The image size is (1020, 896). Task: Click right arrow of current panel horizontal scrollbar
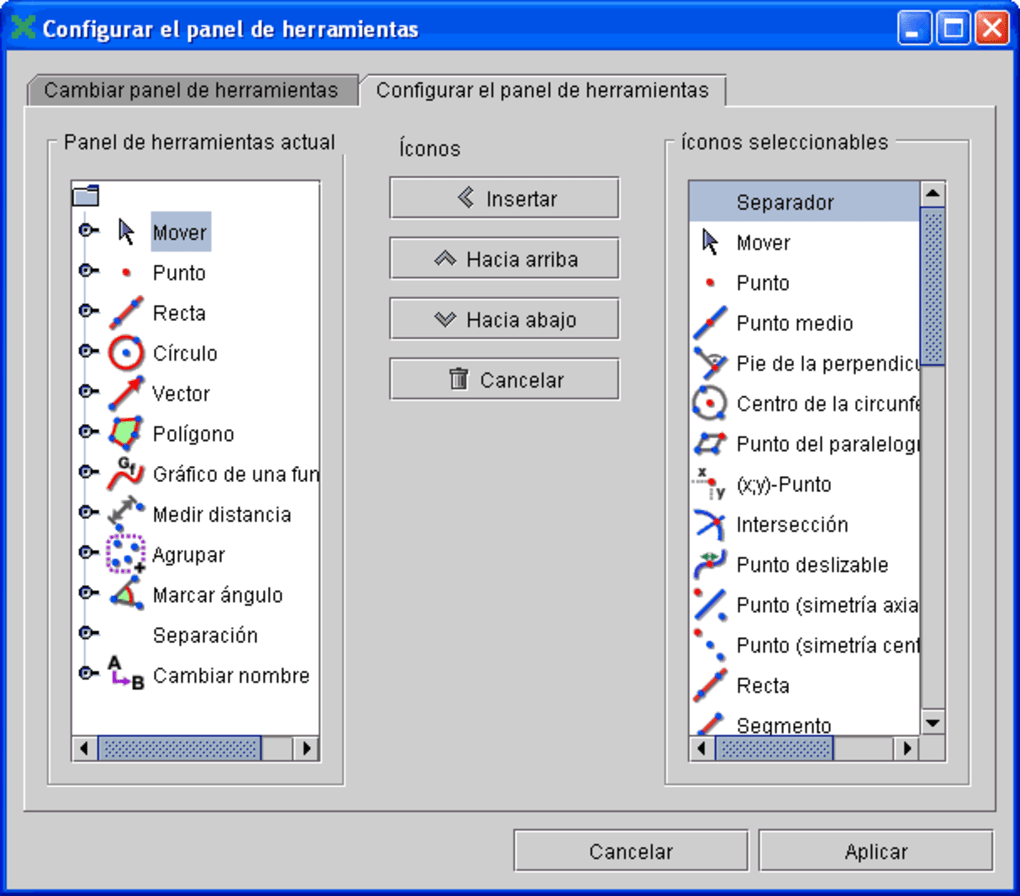[307, 748]
